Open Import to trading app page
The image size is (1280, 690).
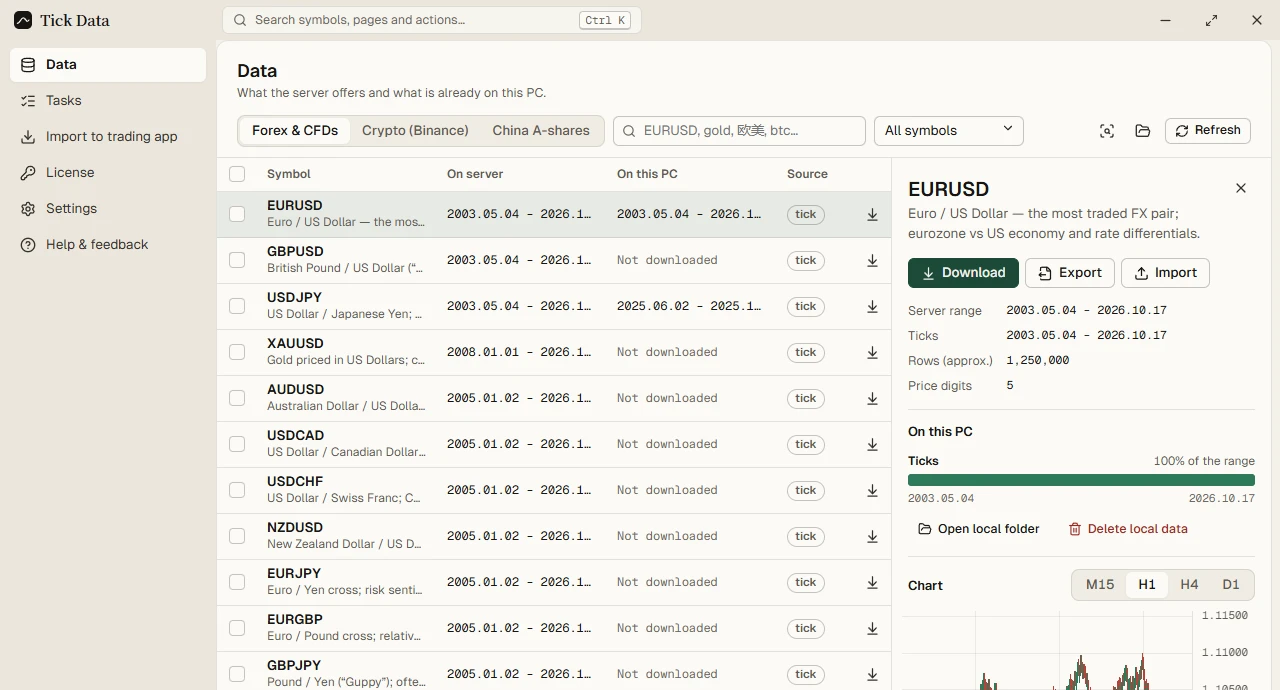tap(108, 137)
